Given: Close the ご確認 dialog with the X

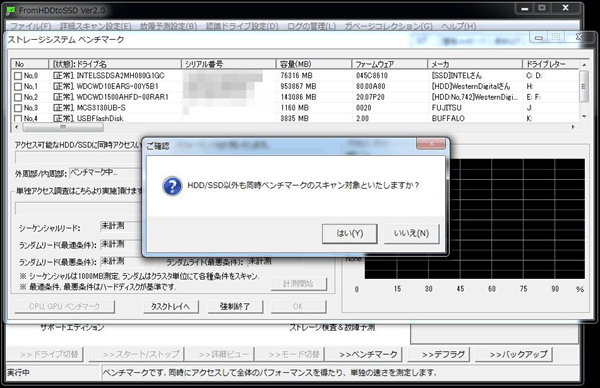Looking at the screenshot, I should tap(431, 144).
